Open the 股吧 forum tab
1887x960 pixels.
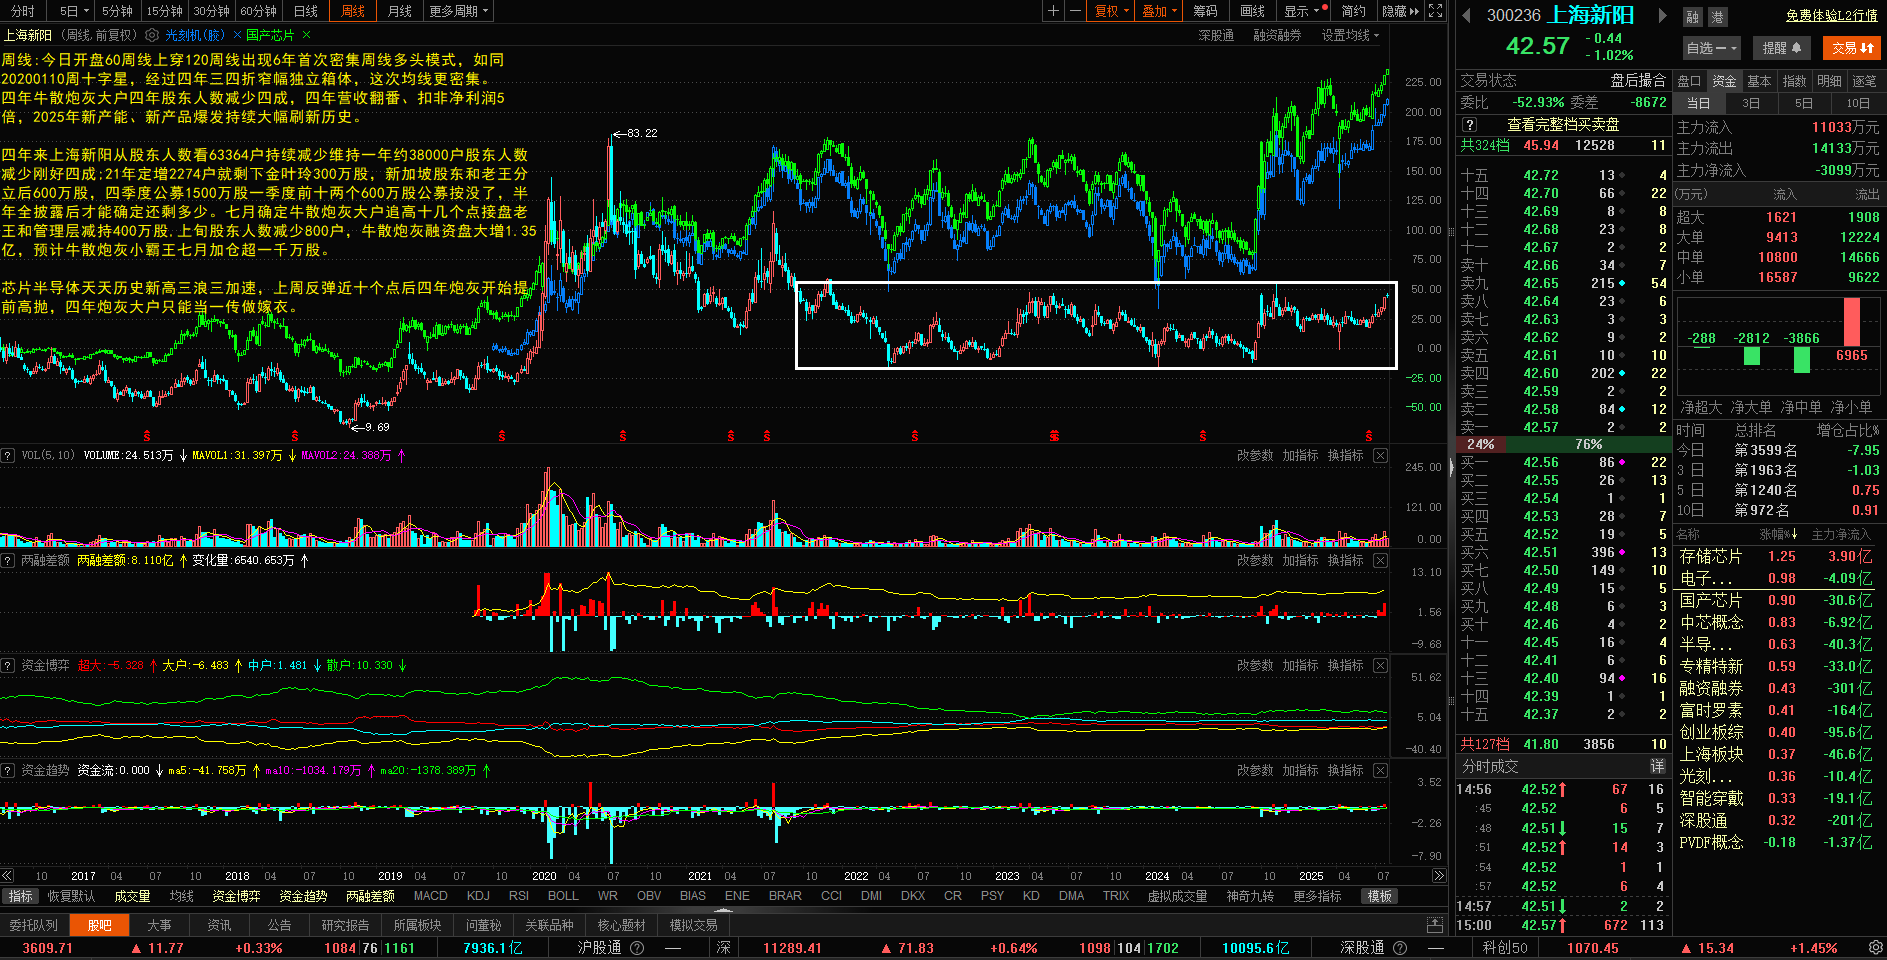click(100, 925)
